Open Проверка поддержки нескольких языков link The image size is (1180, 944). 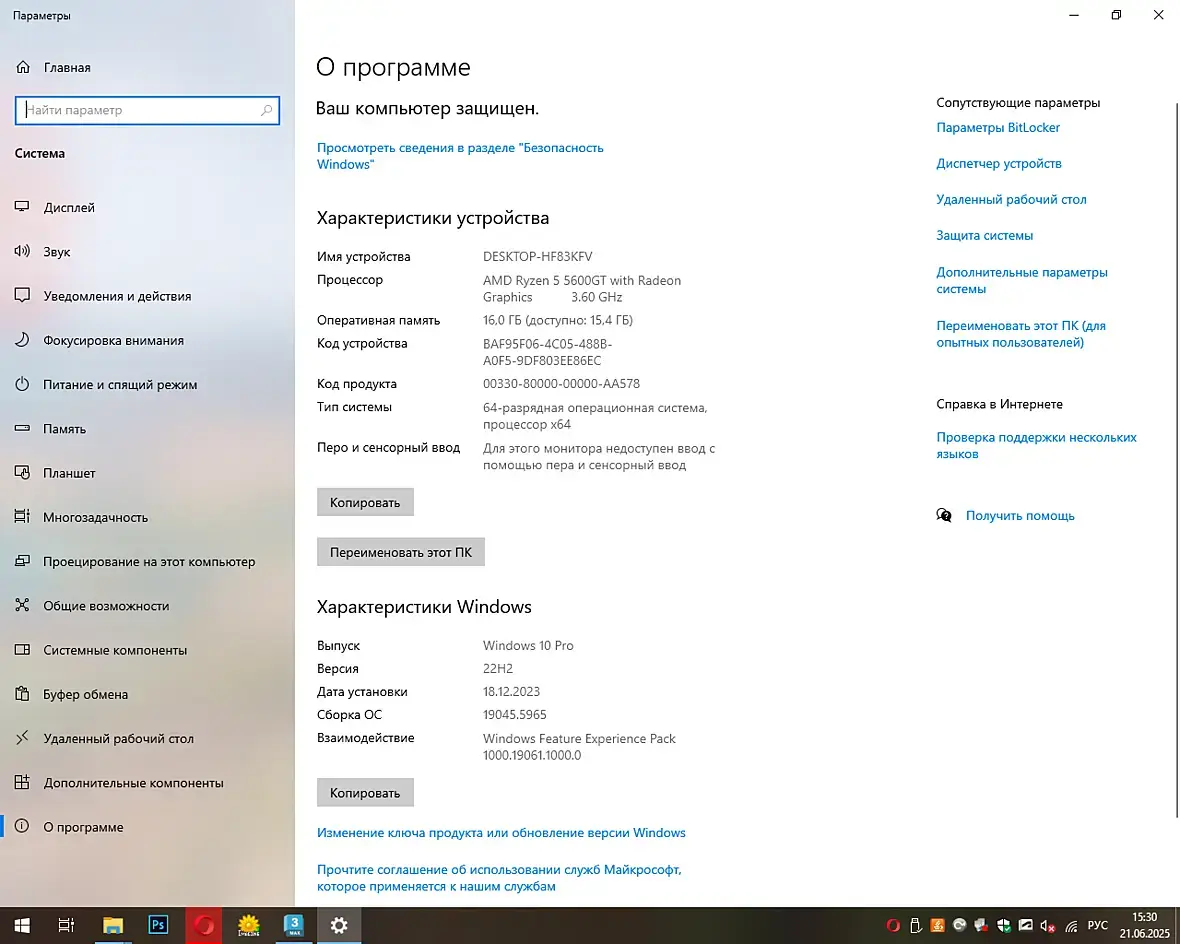coord(1036,445)
